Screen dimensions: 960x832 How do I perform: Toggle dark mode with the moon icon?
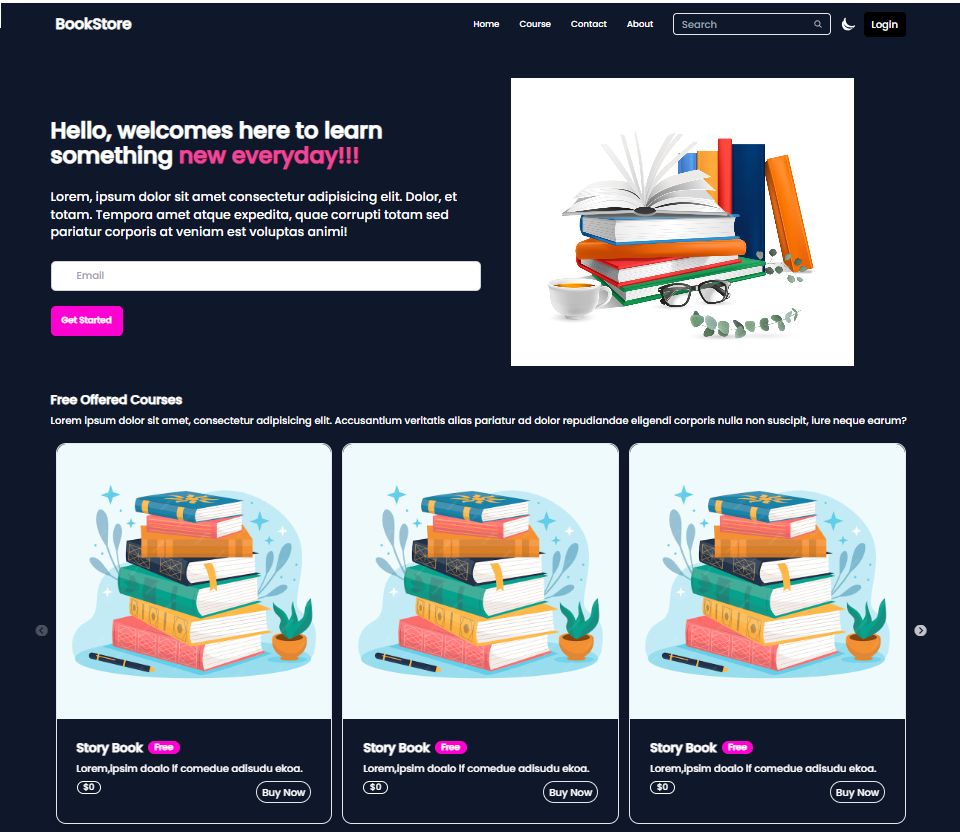847,24
